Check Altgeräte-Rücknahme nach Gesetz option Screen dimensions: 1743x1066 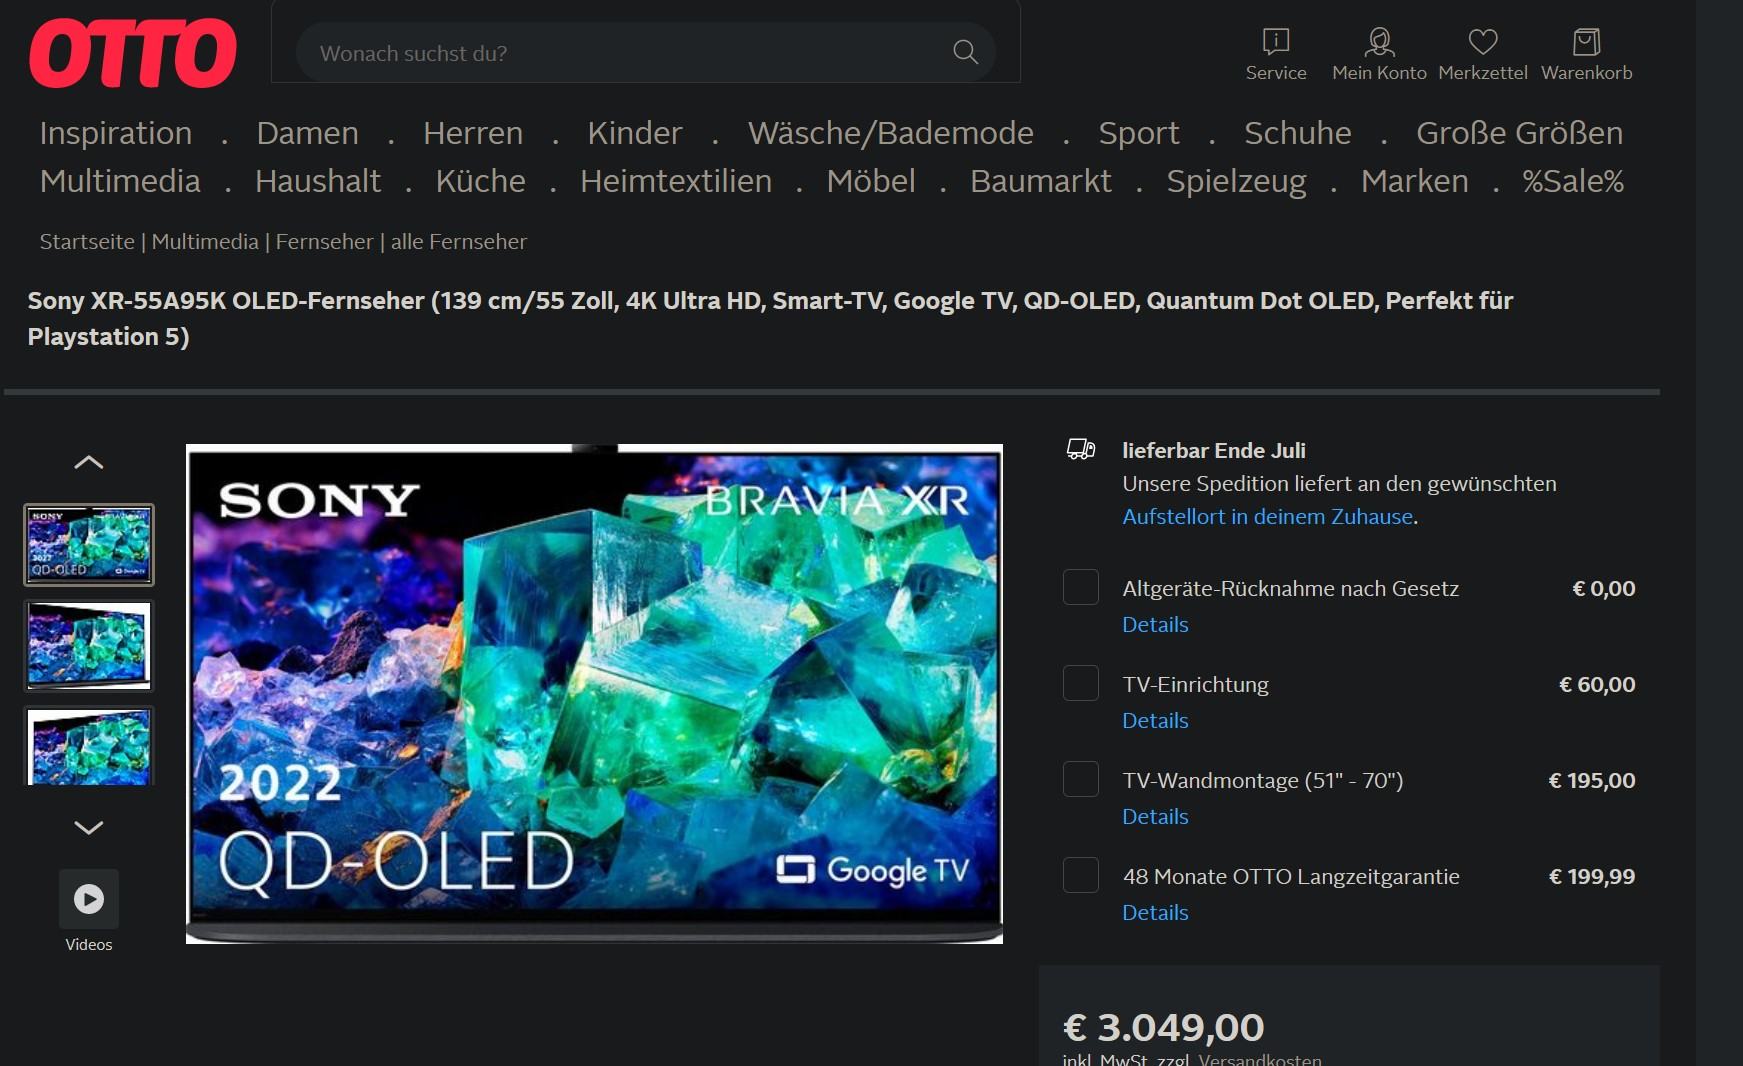pyautogui.click(x=1081, y=587)
